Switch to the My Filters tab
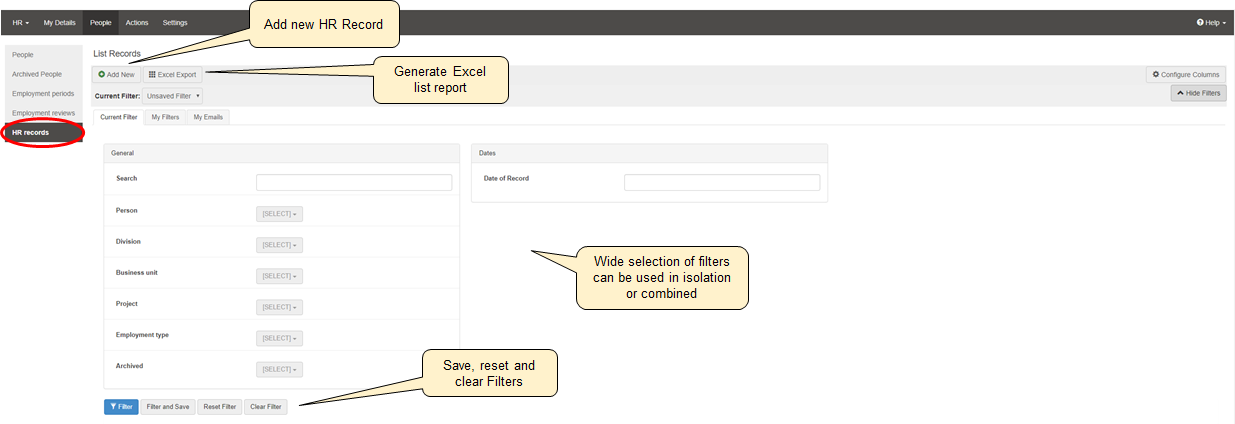Image resolution: width=1235 pixels, height=424 pixels. coord(165,117)
